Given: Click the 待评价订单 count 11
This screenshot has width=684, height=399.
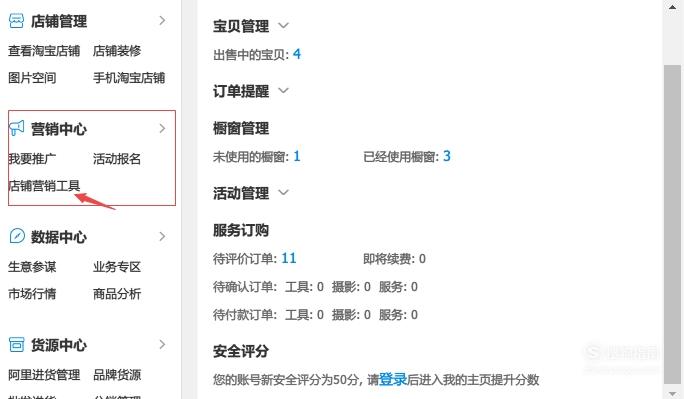Looking at the screenshot, I should click(289, 258).
